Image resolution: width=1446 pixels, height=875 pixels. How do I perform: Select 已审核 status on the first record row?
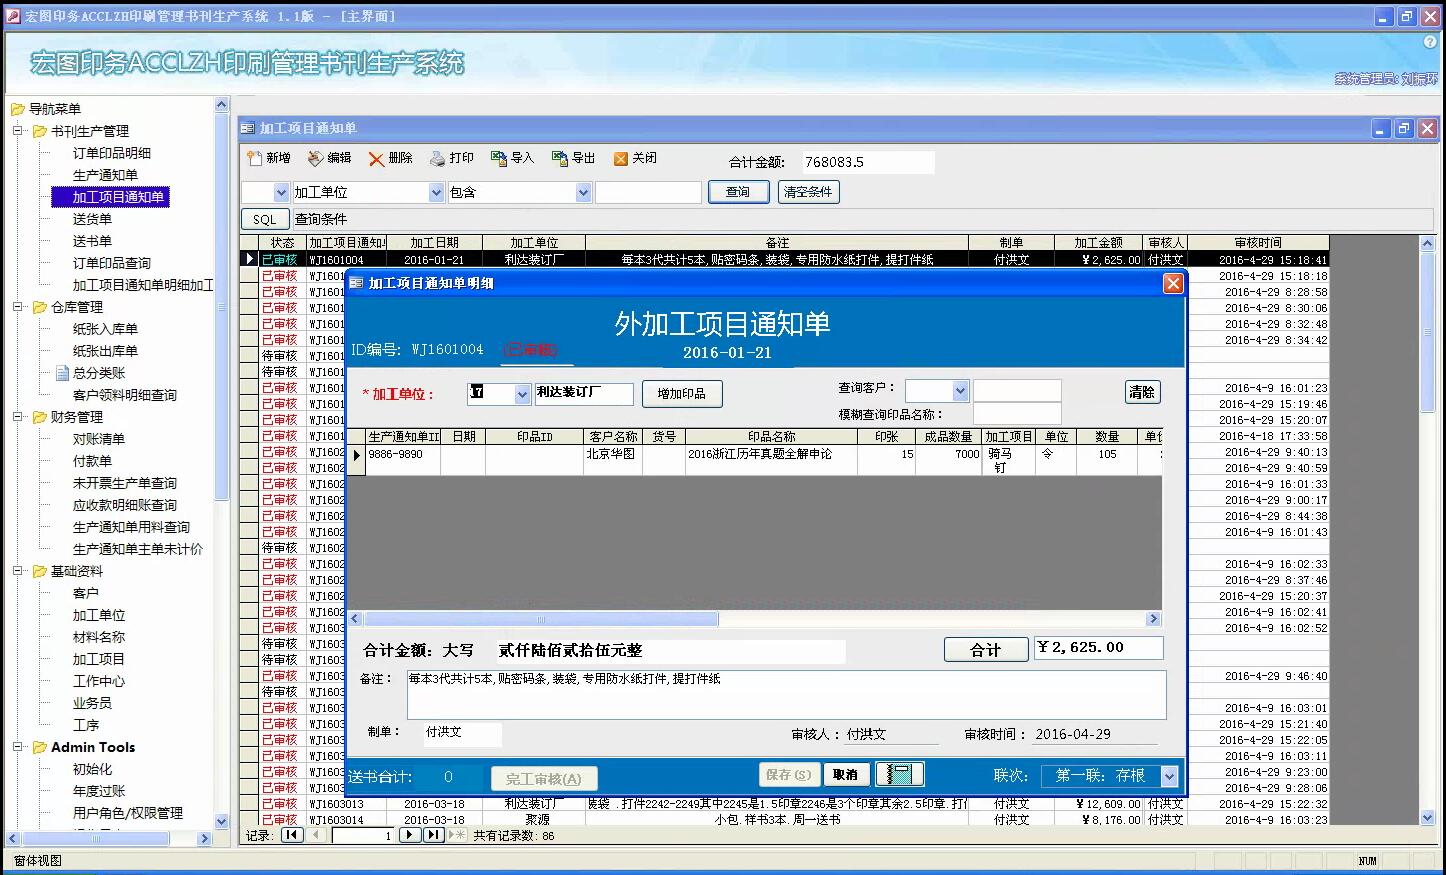[280, 258]
